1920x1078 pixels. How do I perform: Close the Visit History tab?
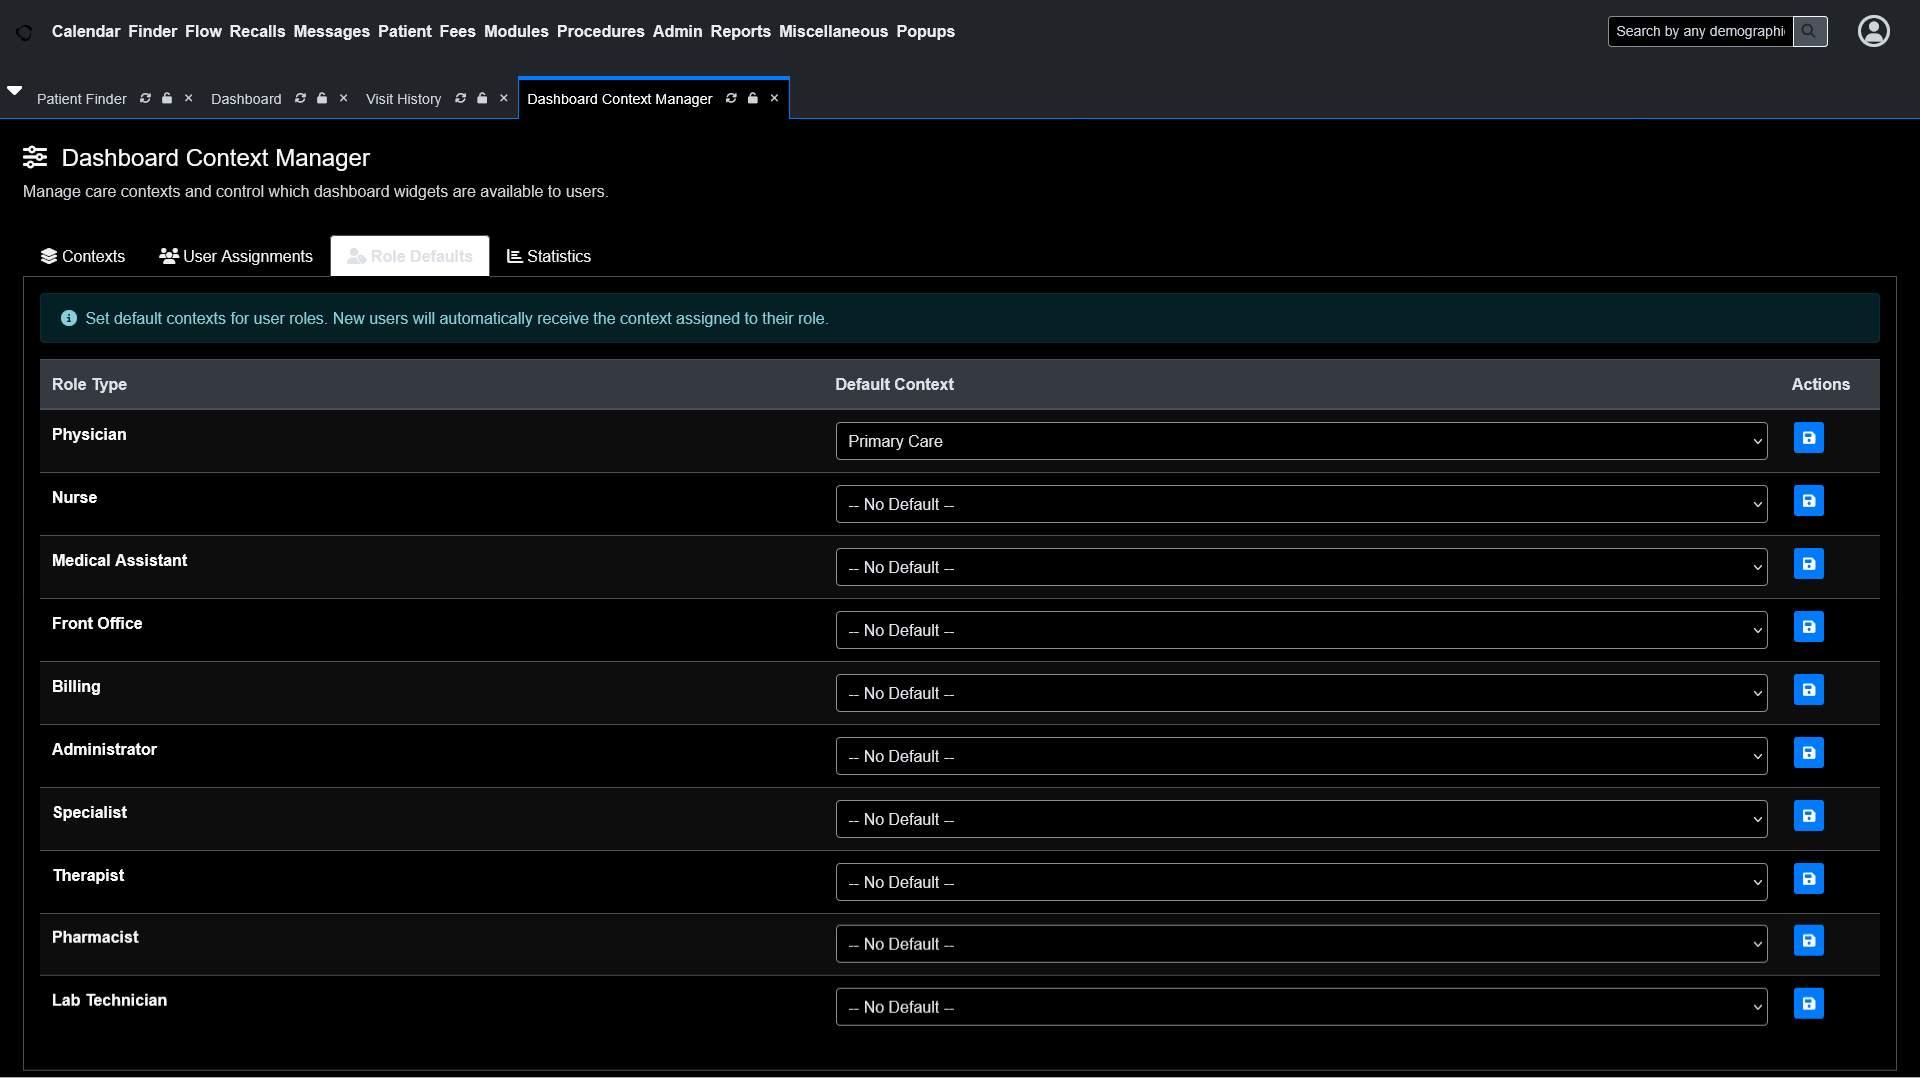click(x=504, y=98)
